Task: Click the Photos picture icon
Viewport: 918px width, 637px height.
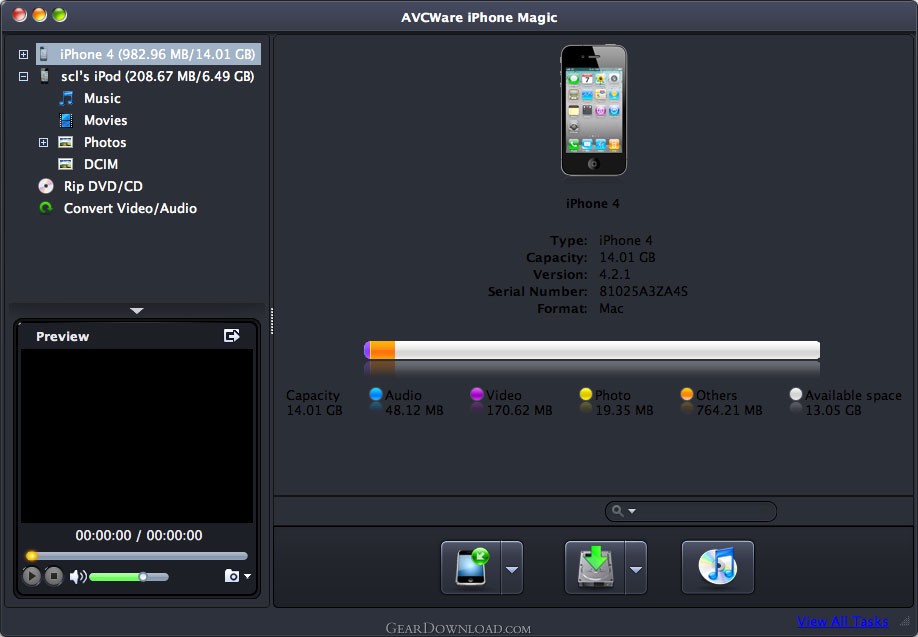Action: click(x=66, y=142)
